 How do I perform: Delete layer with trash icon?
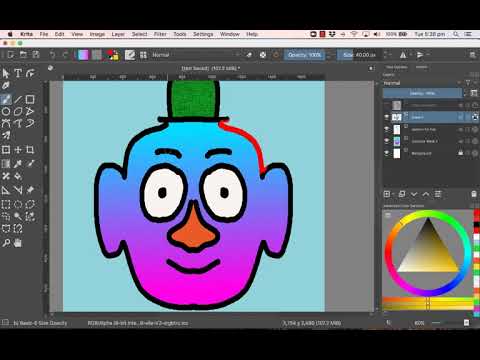tap(474, 194)
